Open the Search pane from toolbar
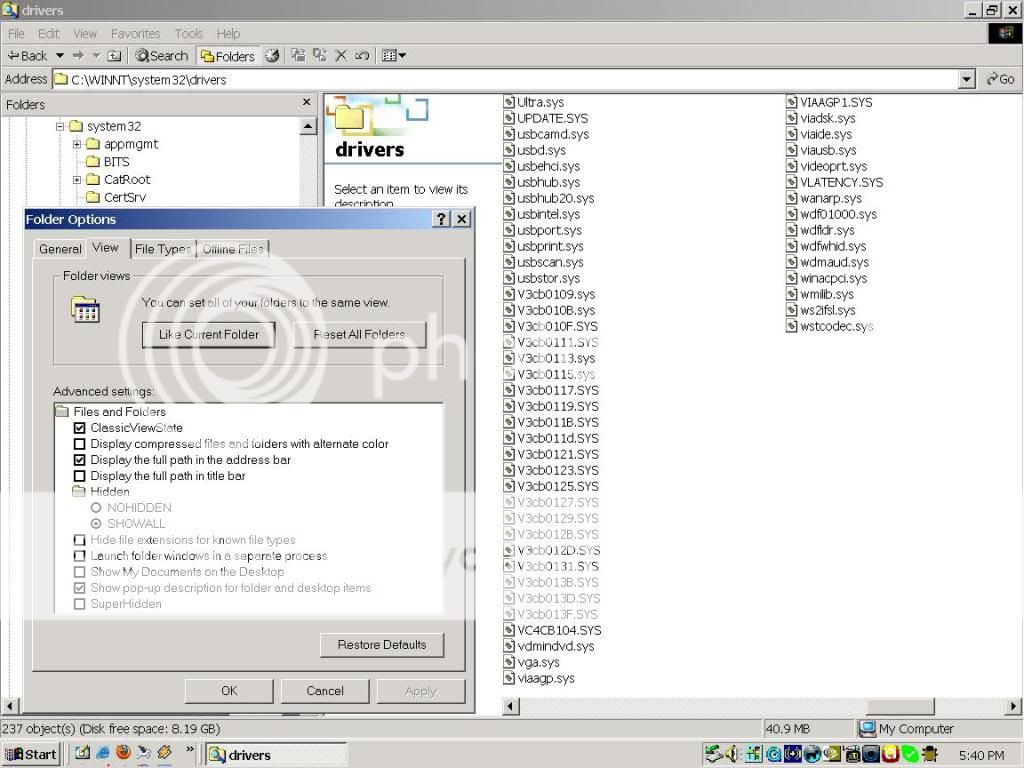The height and width of the screenshot is (768, 1024). [162, 56]
